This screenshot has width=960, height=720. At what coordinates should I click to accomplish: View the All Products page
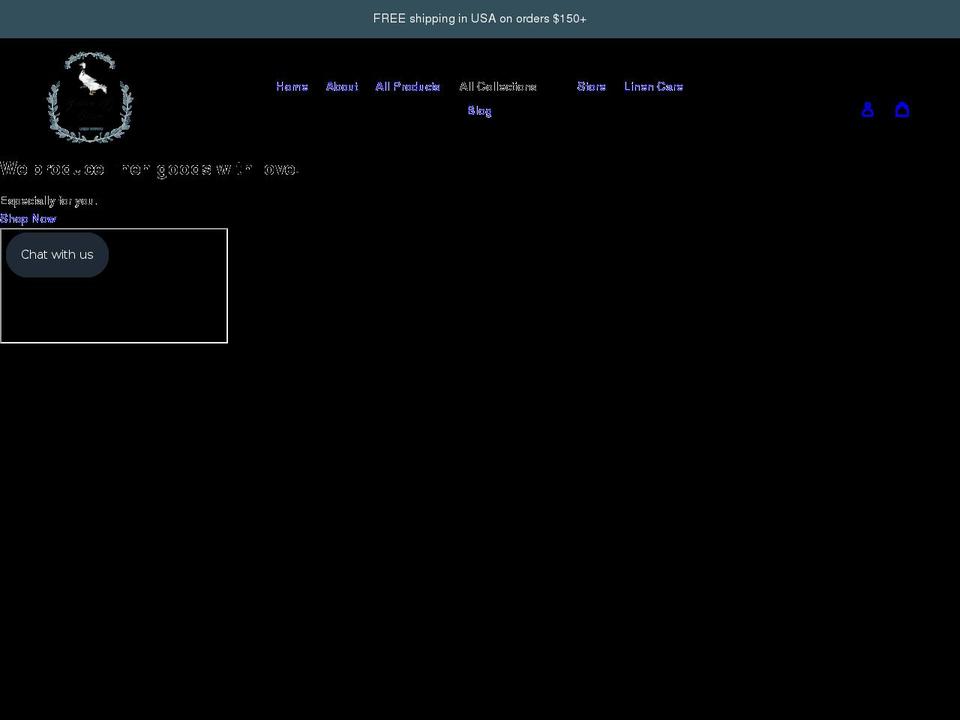408,86
